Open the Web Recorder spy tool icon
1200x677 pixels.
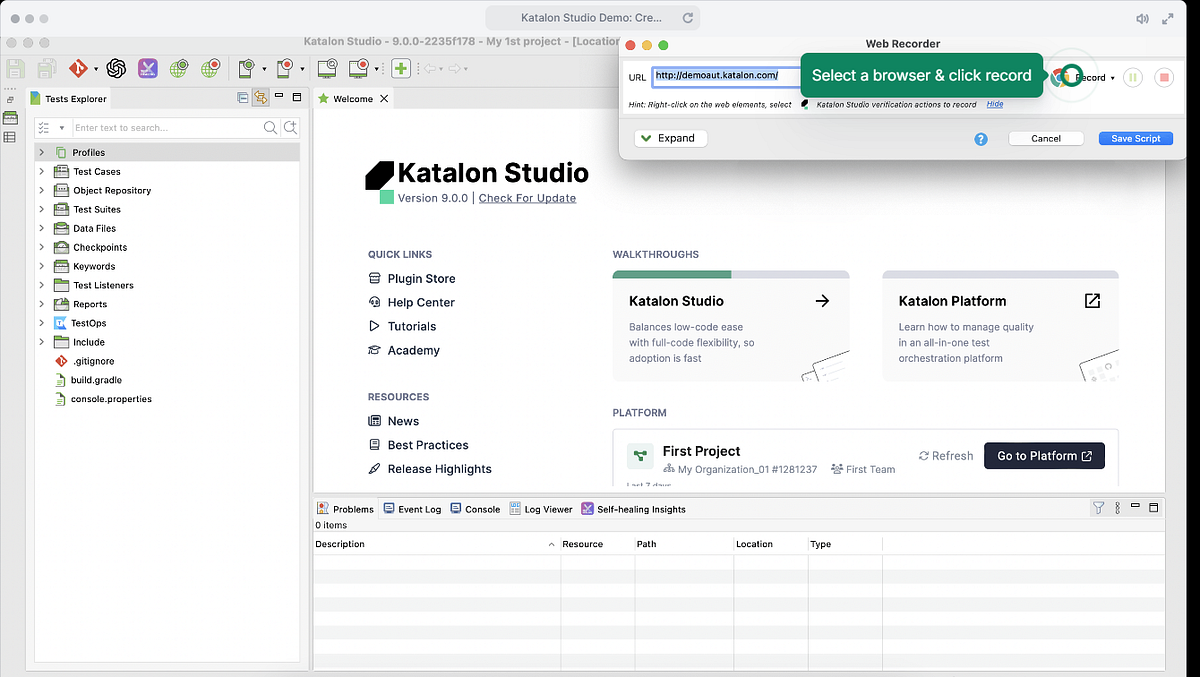[x=326, y=67]
